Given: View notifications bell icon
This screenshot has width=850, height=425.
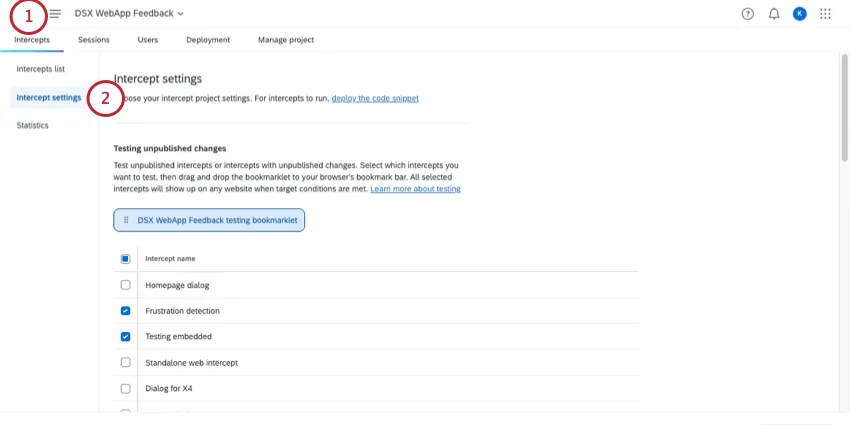Looking at the screenshot, I should [x=774, y=14].
